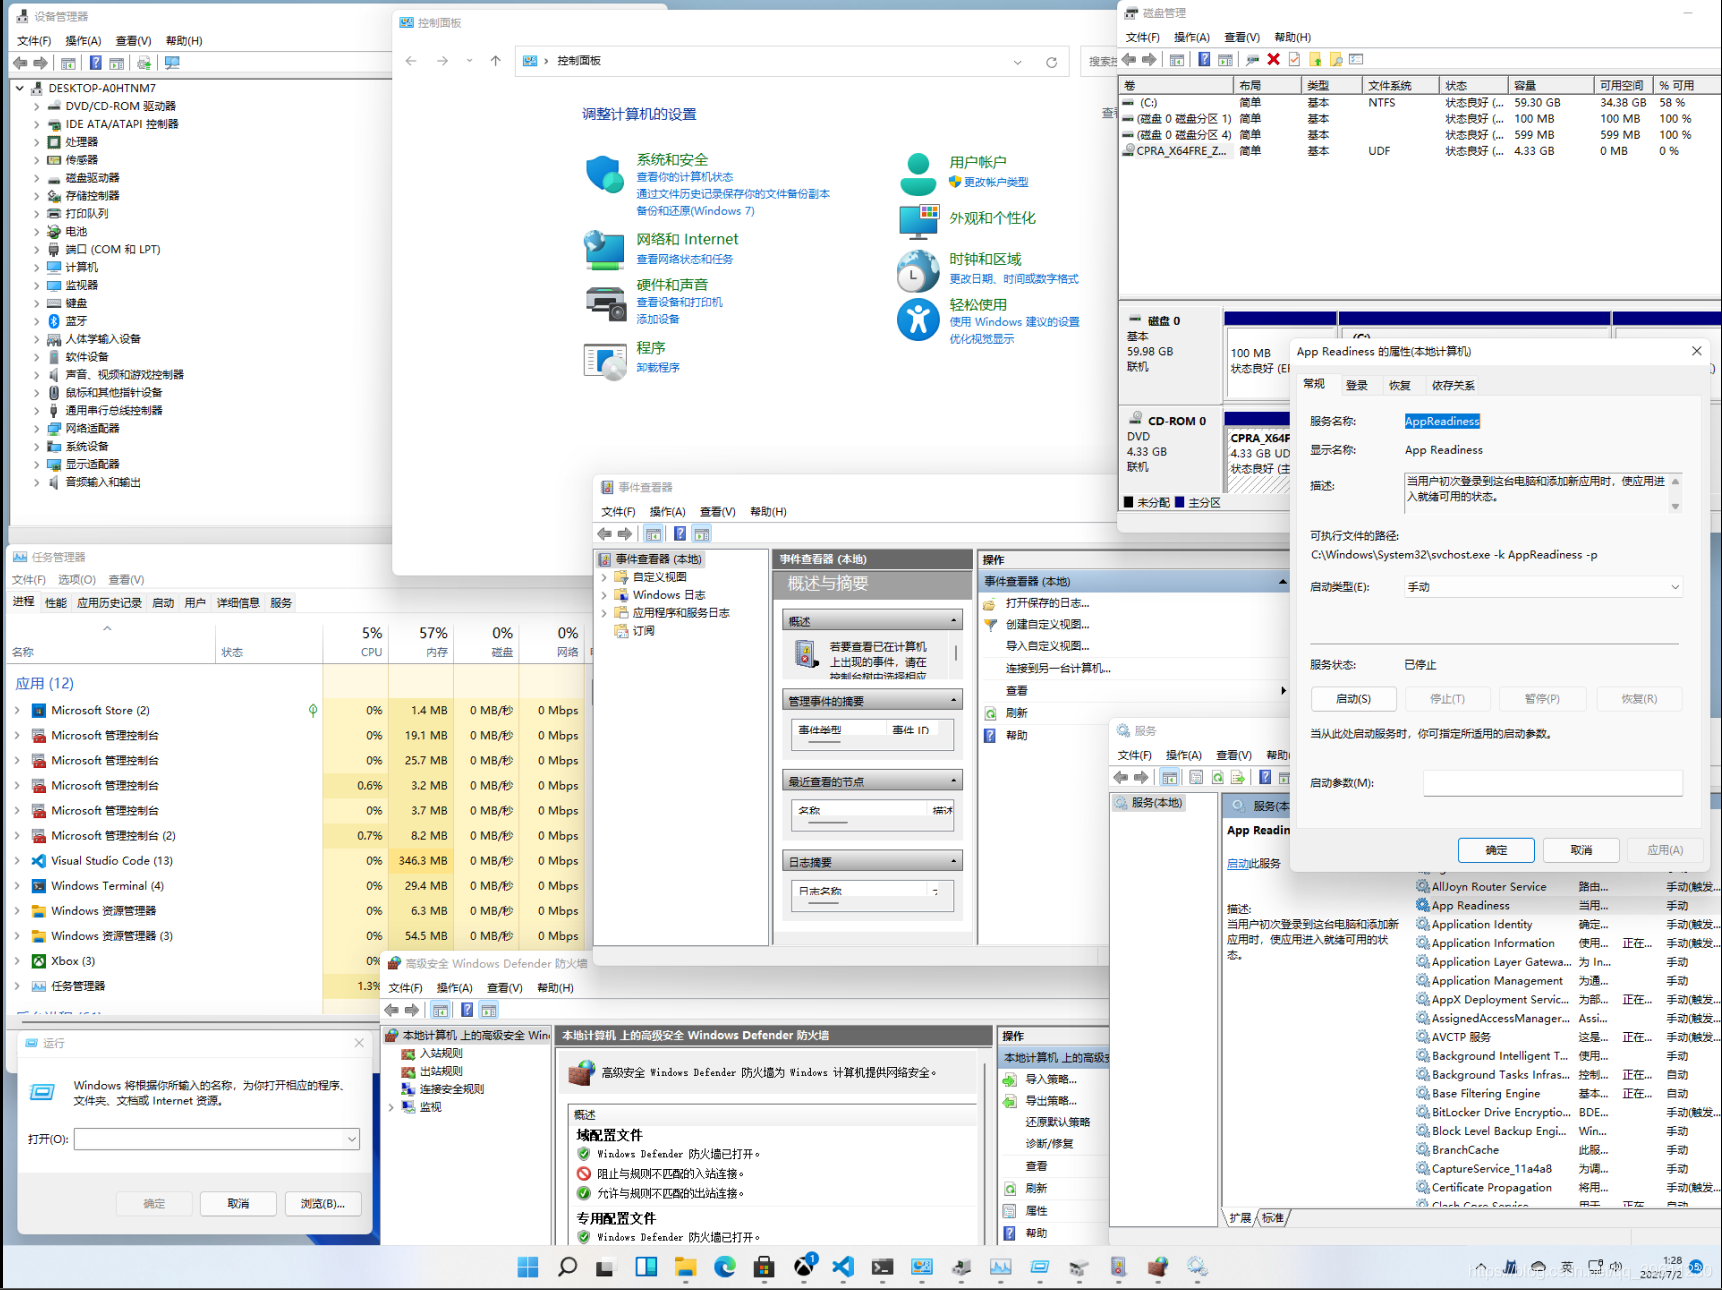Screen dimensions: 1722x1290
Task: Click the Windows Start button
Action: (x=528, y=1267)
